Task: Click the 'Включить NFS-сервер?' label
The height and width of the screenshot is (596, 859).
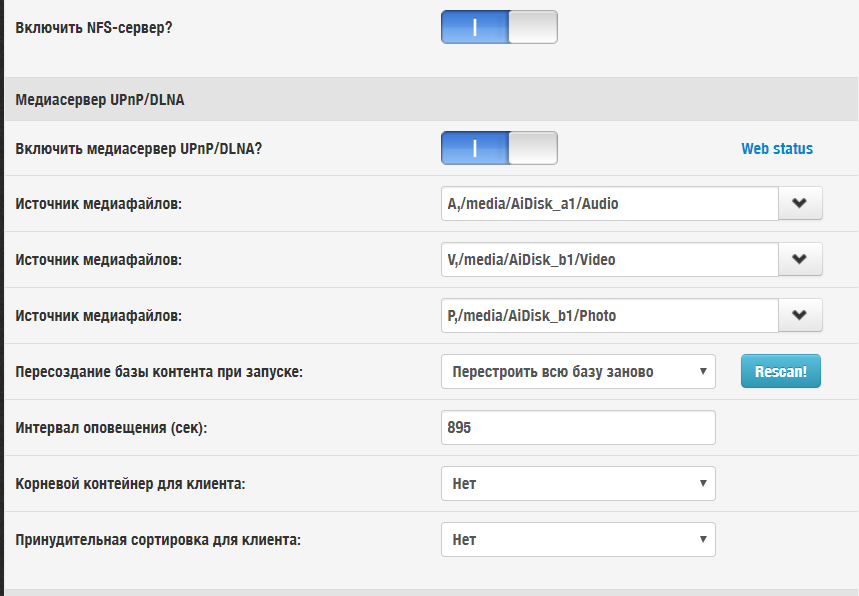Action: 94,27
